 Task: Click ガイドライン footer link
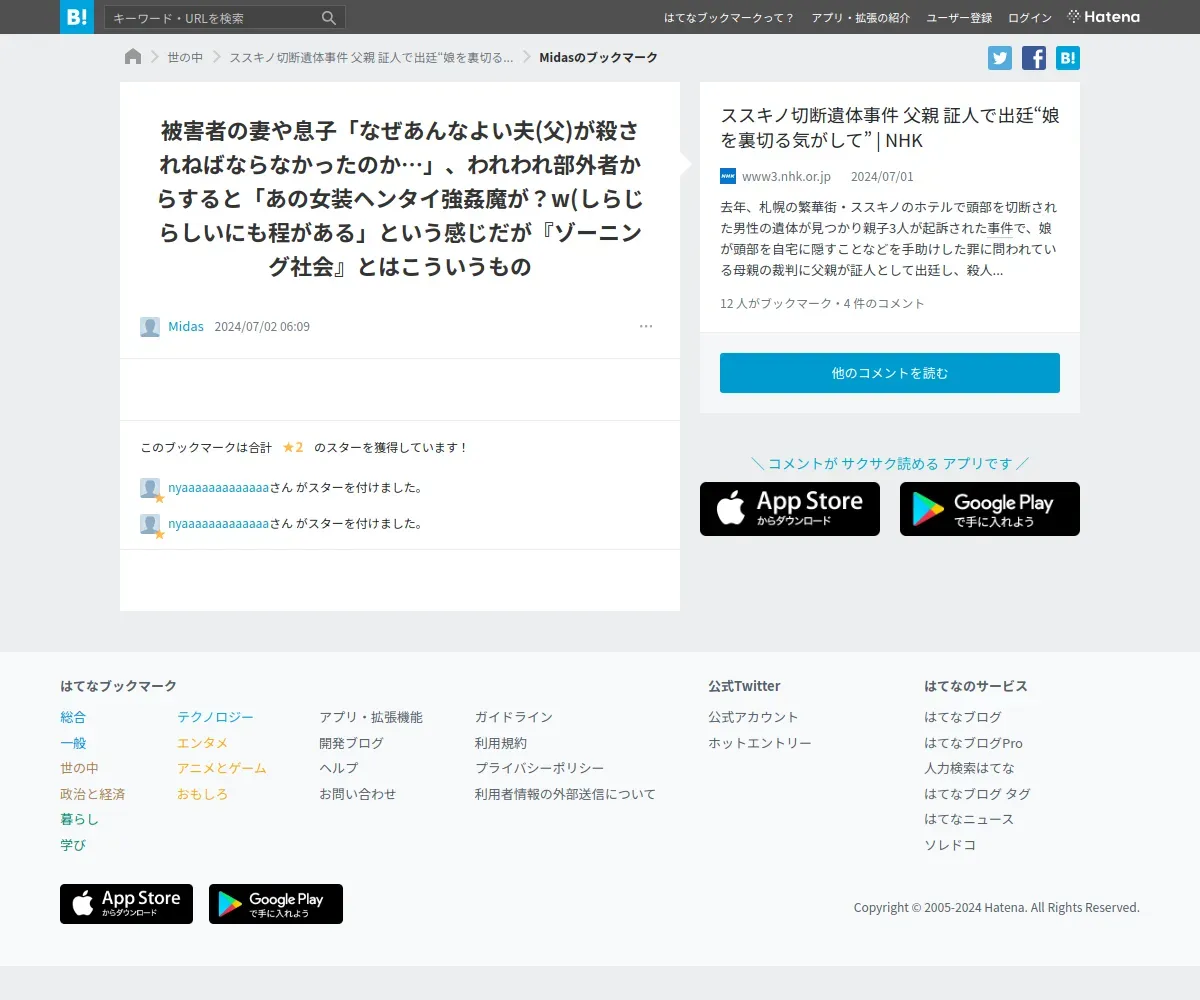click(x=514, y=717)
